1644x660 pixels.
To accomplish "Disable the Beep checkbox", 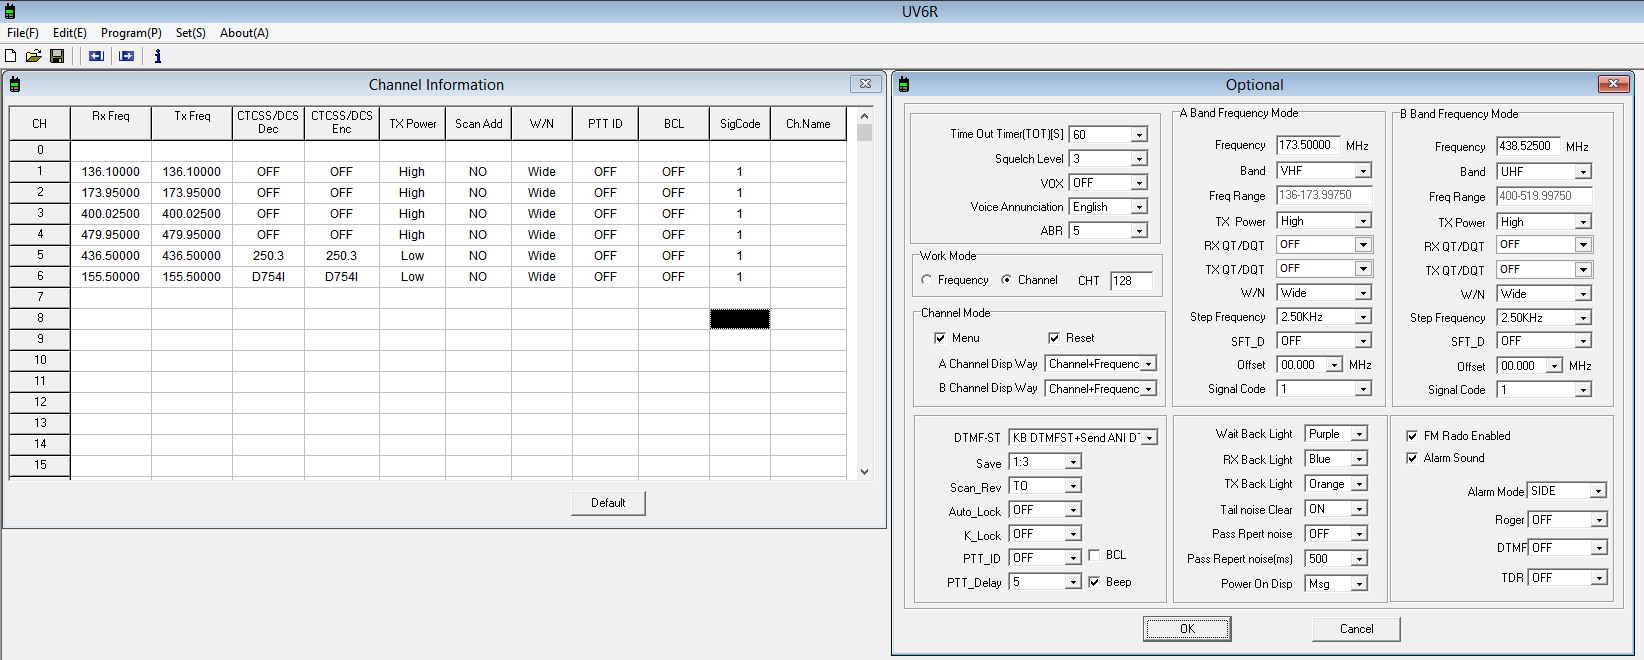I will click(1094, 582).
